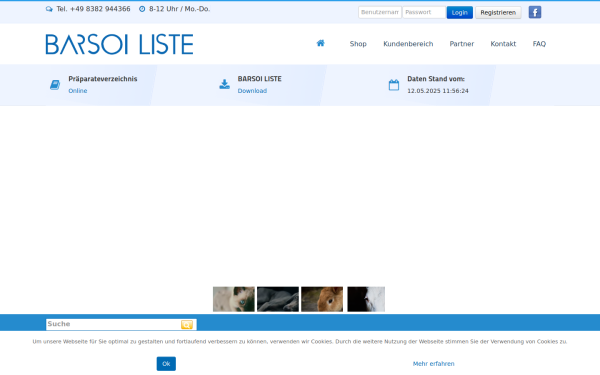This screenshot has width=600, height=375.
Task: Open the Facebook page icon
Action: point(535,12)
